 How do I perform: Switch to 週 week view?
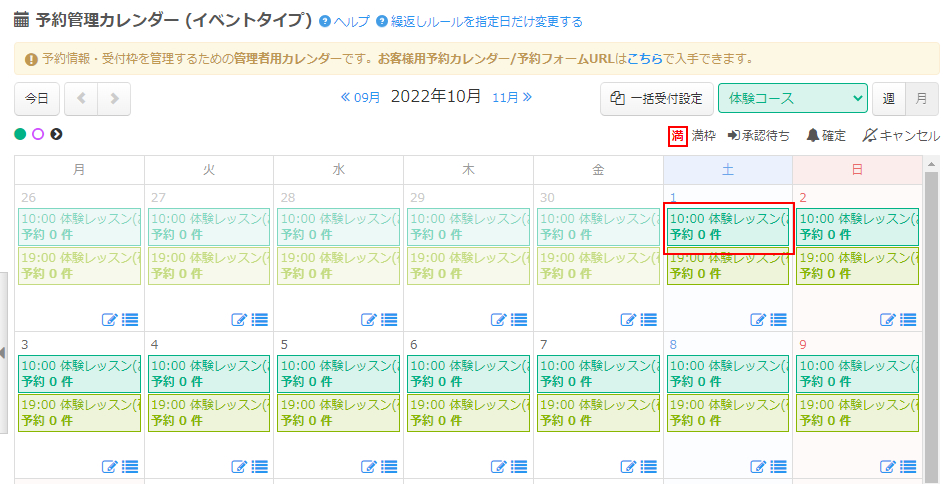pos(888,99)
